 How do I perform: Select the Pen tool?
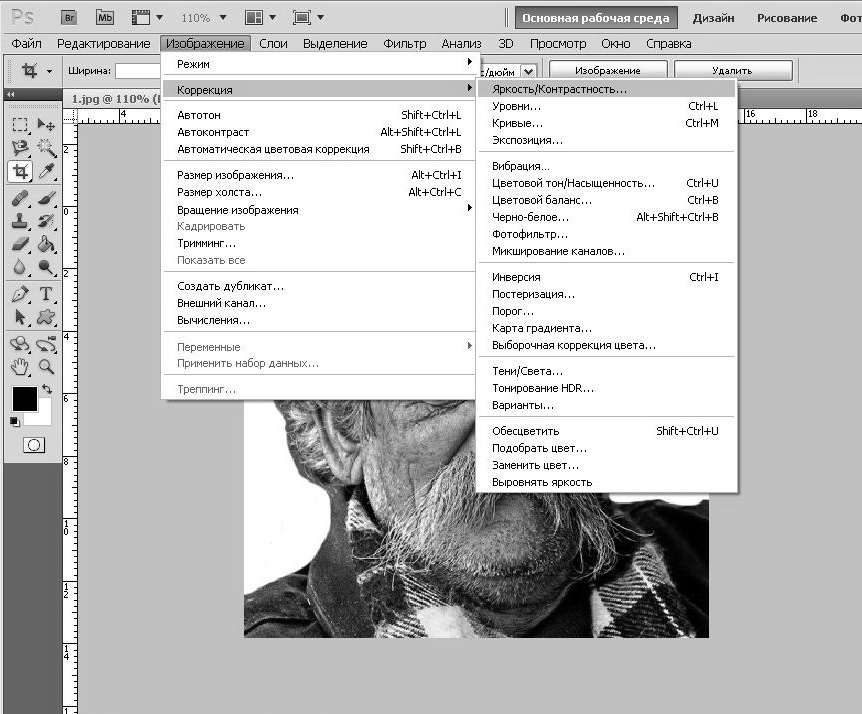(x=20, y=294)
